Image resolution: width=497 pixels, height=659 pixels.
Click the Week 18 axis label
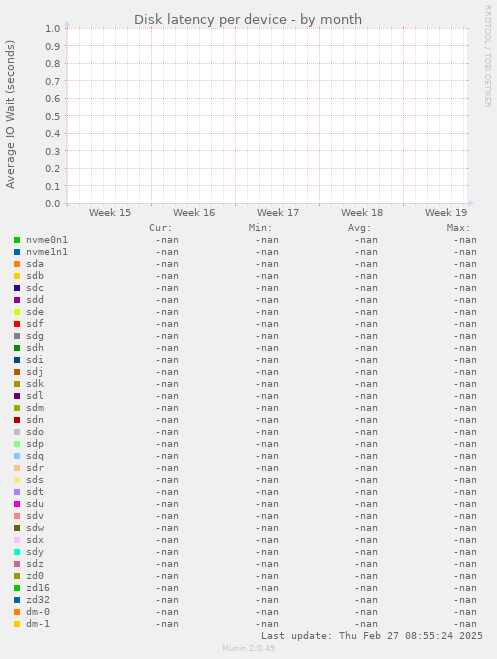click(362, 213)
